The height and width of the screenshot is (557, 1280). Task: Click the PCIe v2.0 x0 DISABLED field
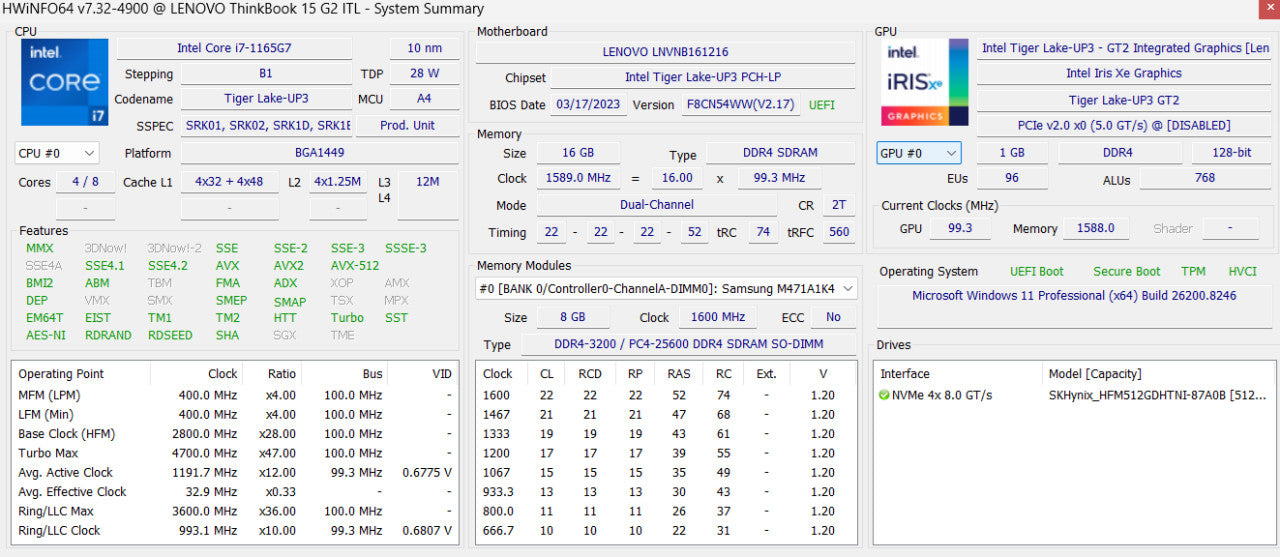click(1125, 125)
